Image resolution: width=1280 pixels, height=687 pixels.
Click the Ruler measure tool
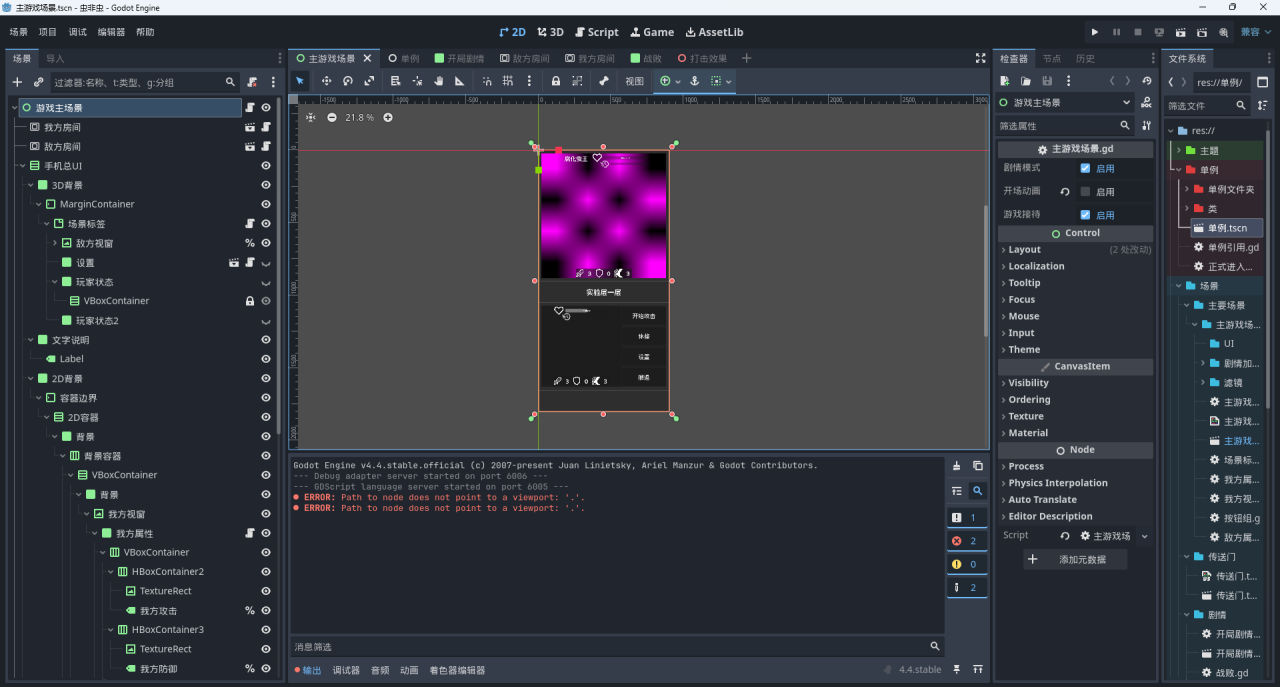tap(460, 81)
